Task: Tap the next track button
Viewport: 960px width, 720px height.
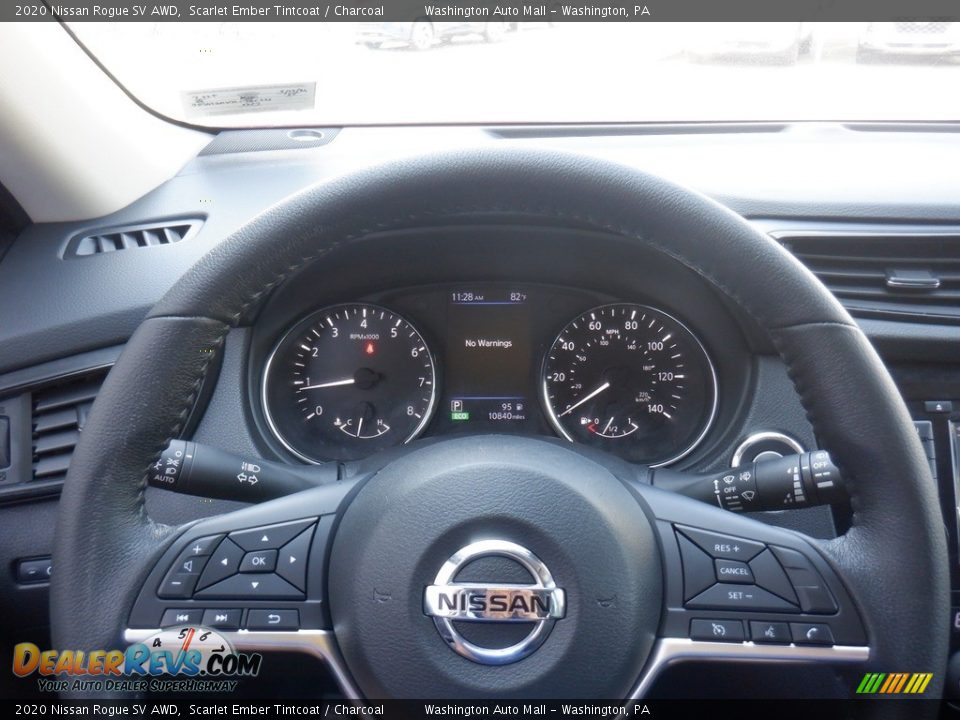Action: (x=222, y=618)
